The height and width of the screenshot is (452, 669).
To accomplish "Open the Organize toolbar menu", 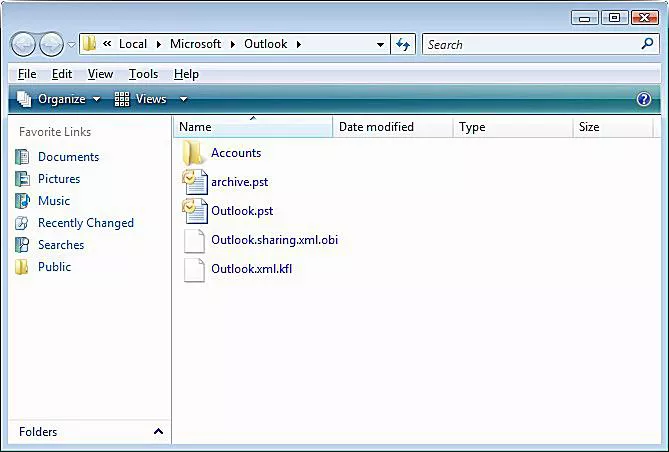I will 58,99.
